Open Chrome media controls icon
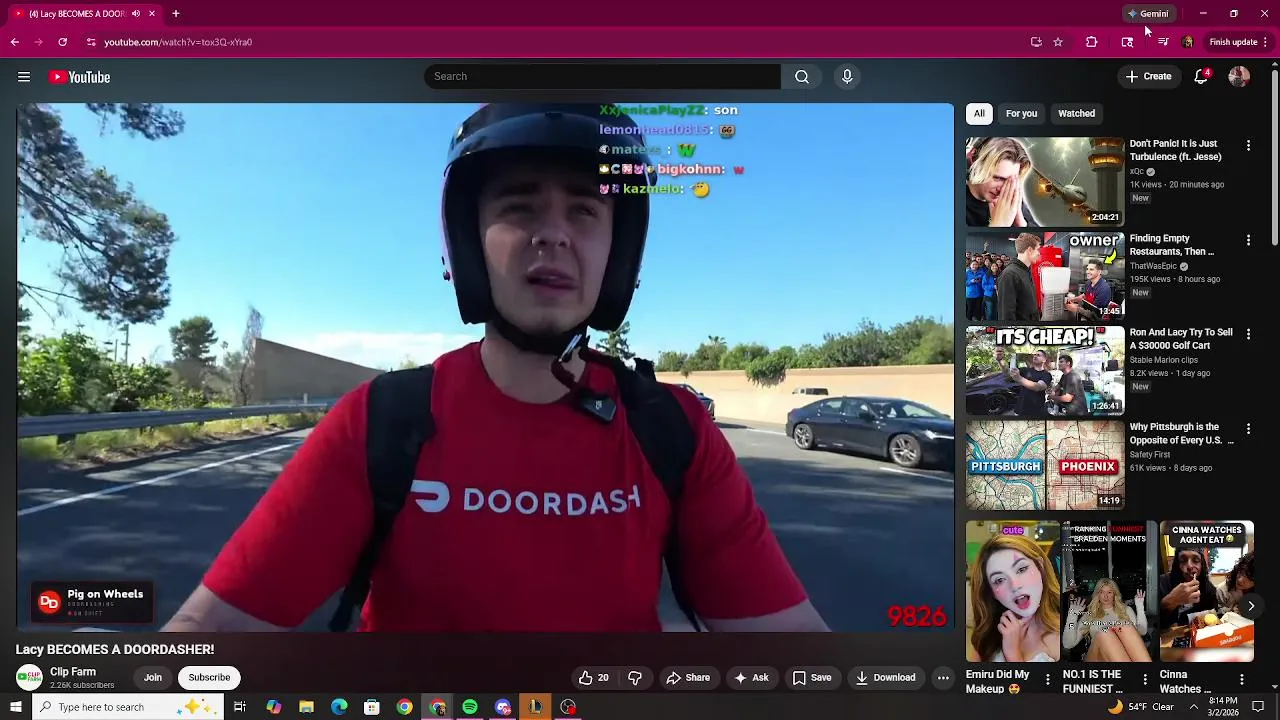Image resolution: width=1280 pixels, height=720 pixels. [1163, 42]
